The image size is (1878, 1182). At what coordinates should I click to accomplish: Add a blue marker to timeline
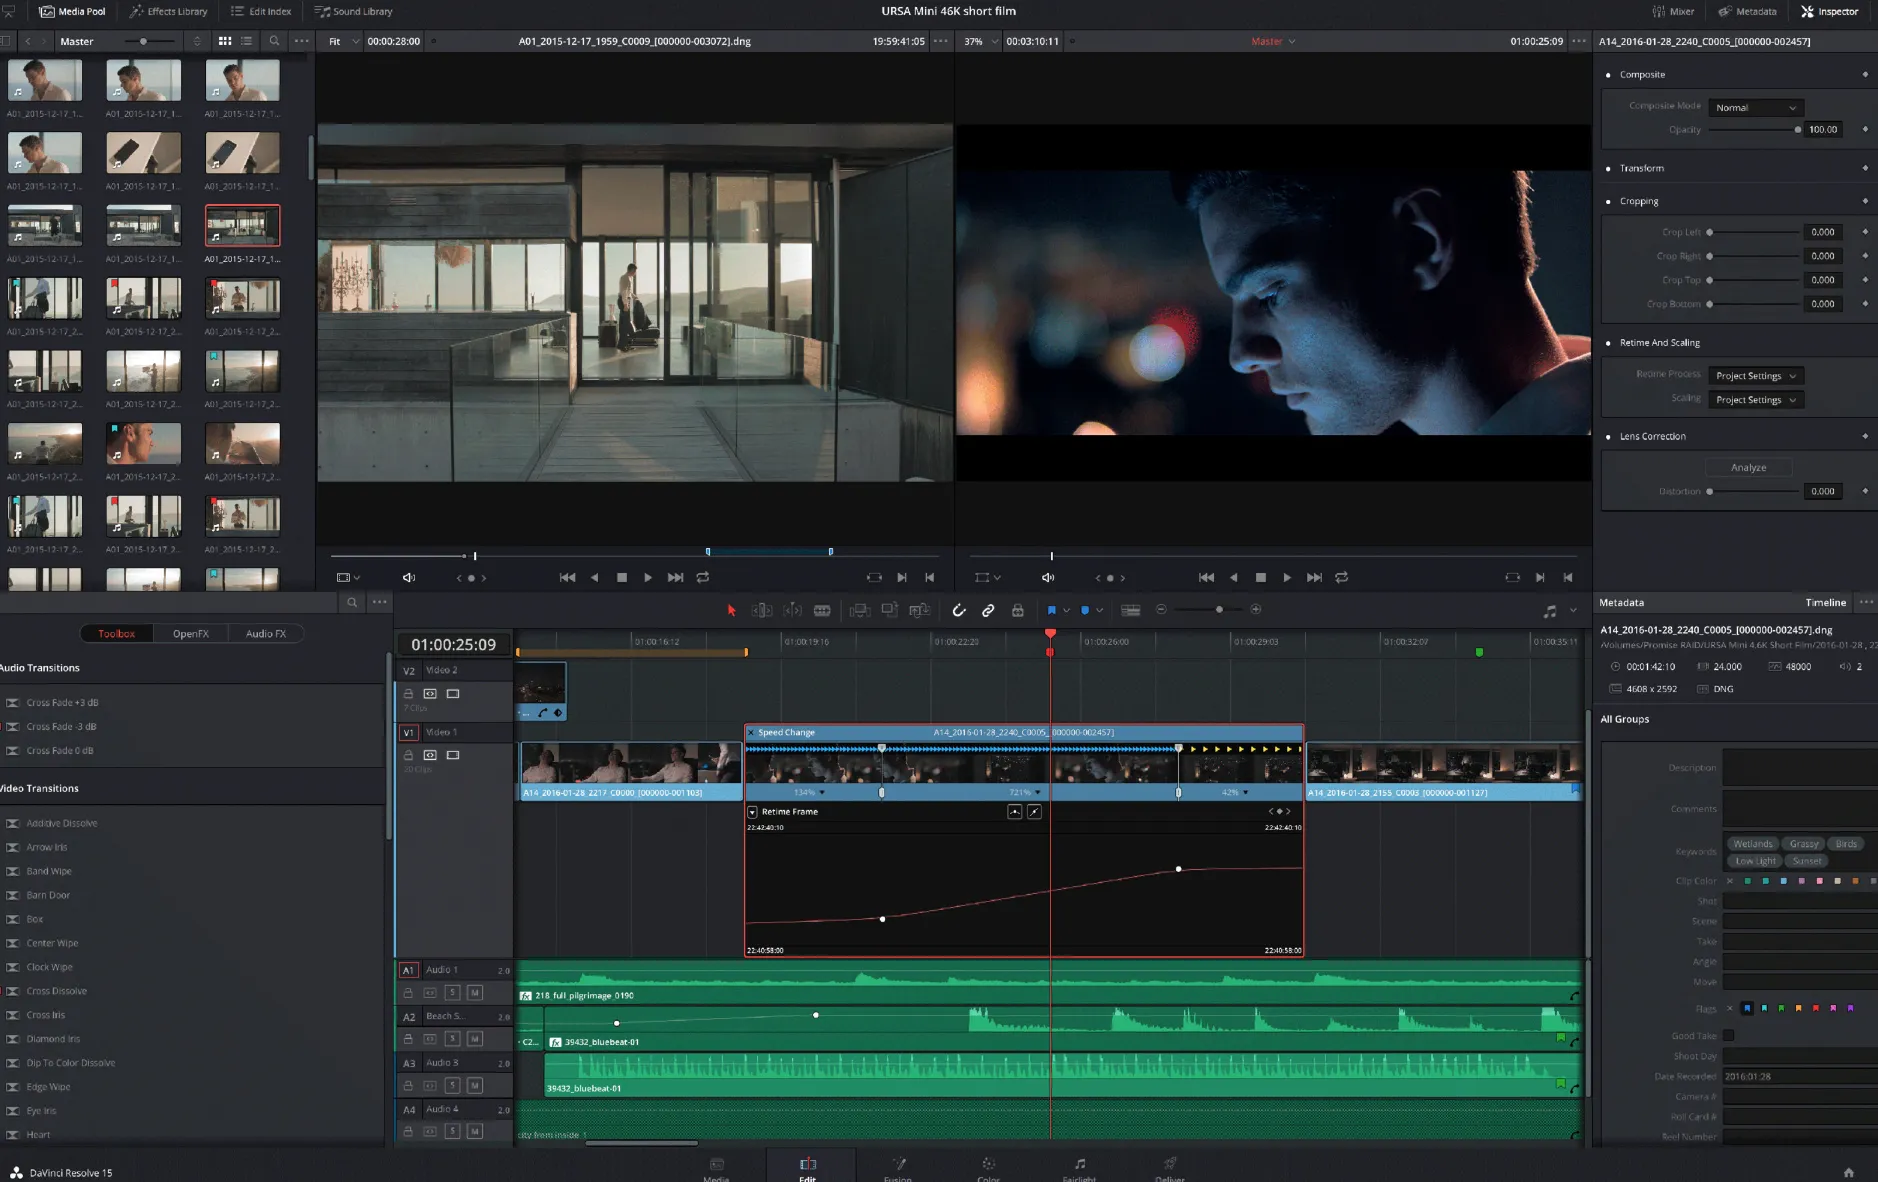point(1085,610)
